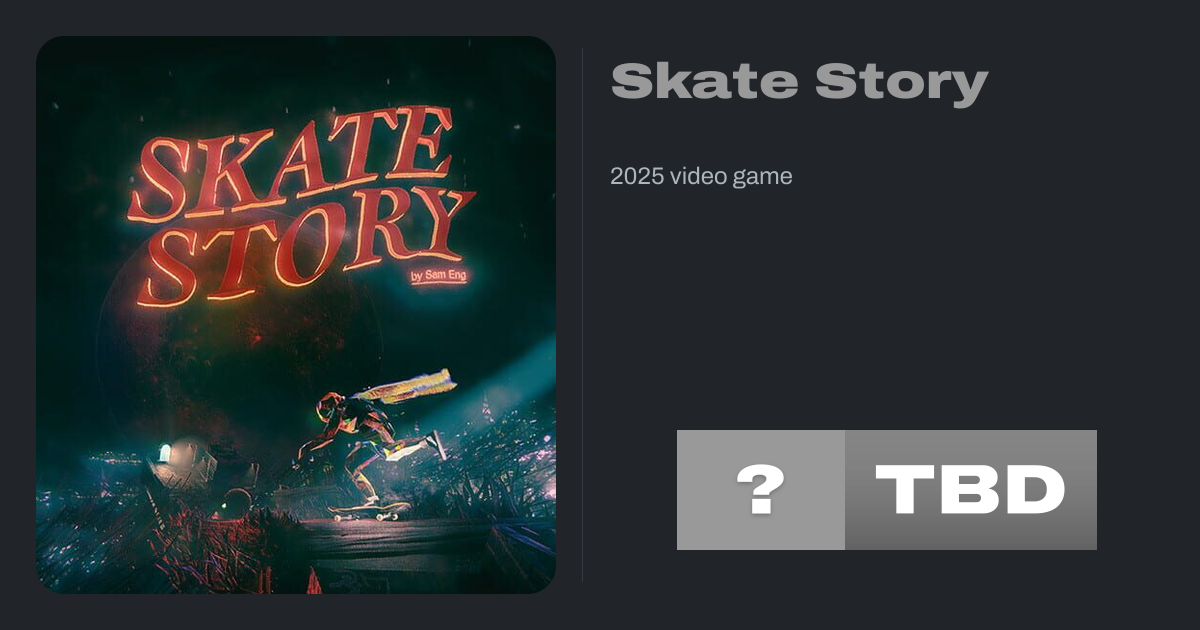Click the "2025 video game" subtitle
The image size is (1200, 630).
tap(701, 177)
